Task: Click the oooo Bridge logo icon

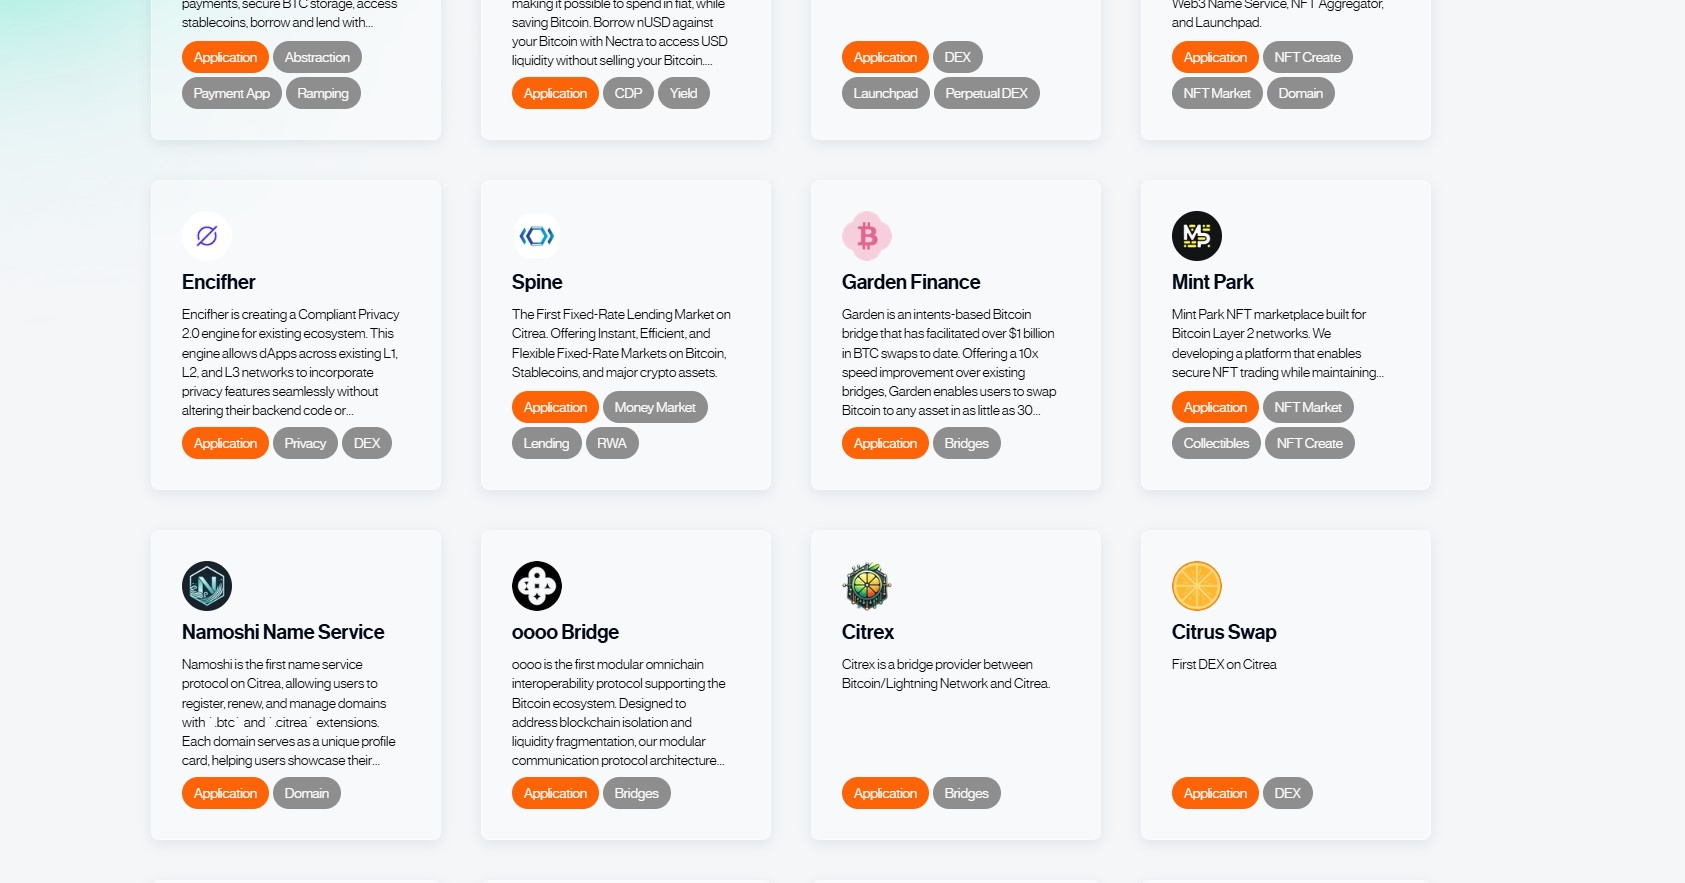Action: (x=537, y=586)
